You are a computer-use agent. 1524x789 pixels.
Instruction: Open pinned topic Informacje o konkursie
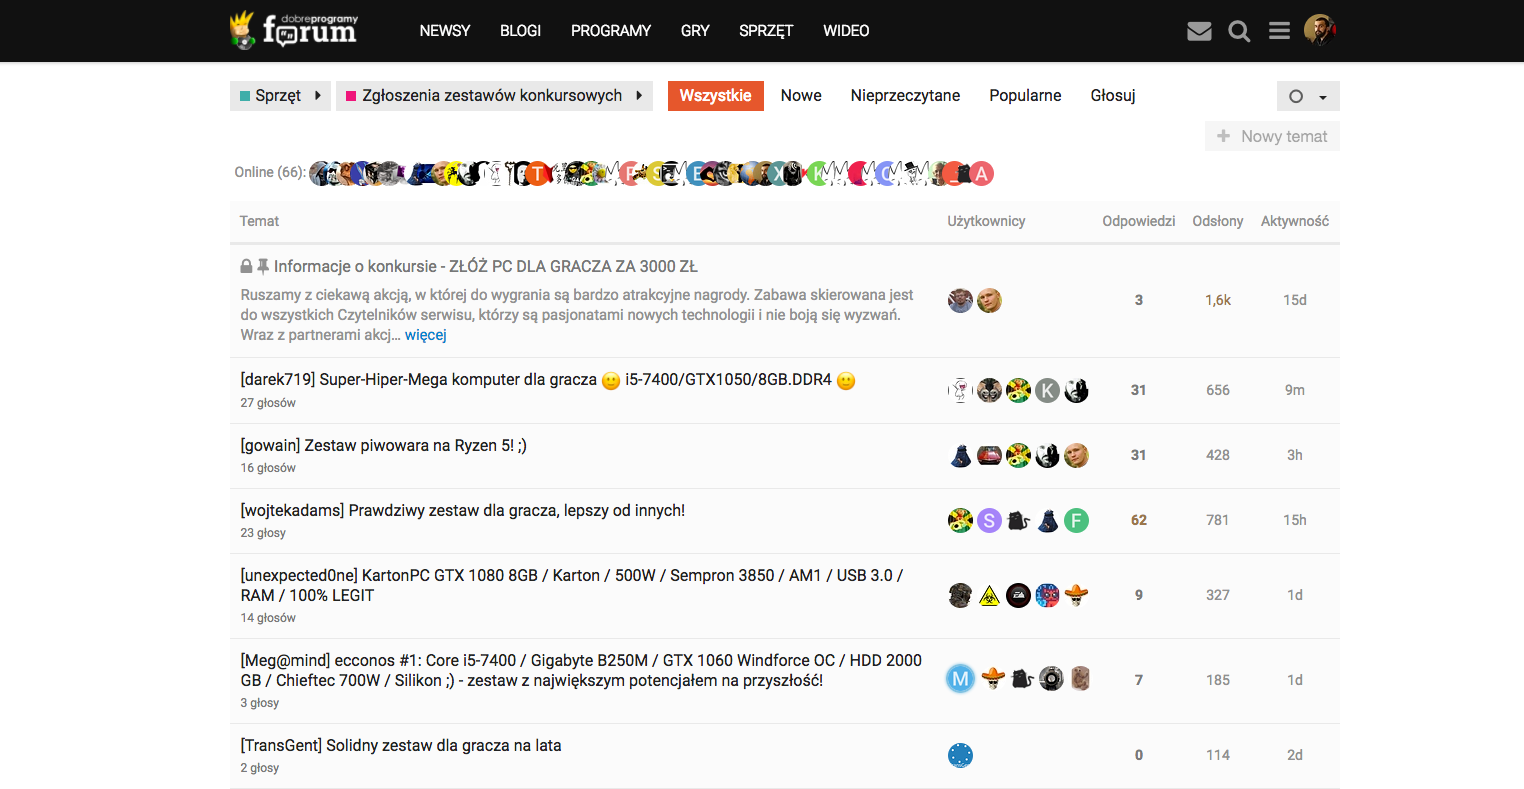485,267
